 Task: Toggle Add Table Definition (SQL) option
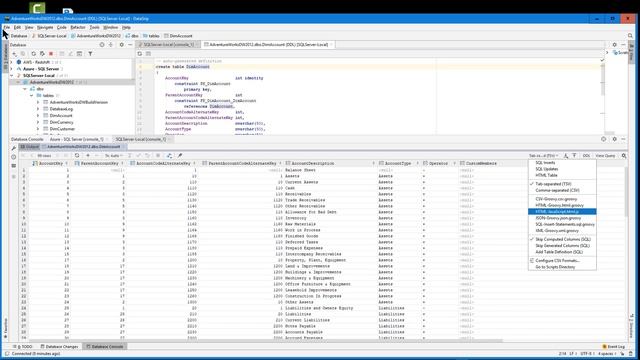pos(562,252)
